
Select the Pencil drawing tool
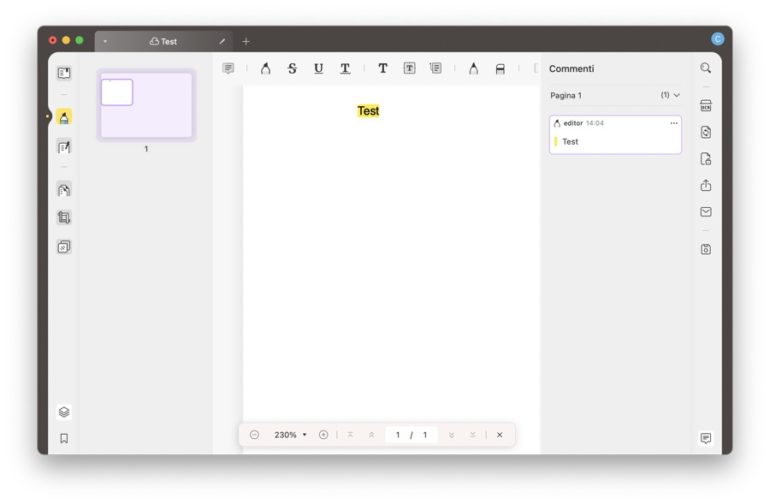(473, 68)
